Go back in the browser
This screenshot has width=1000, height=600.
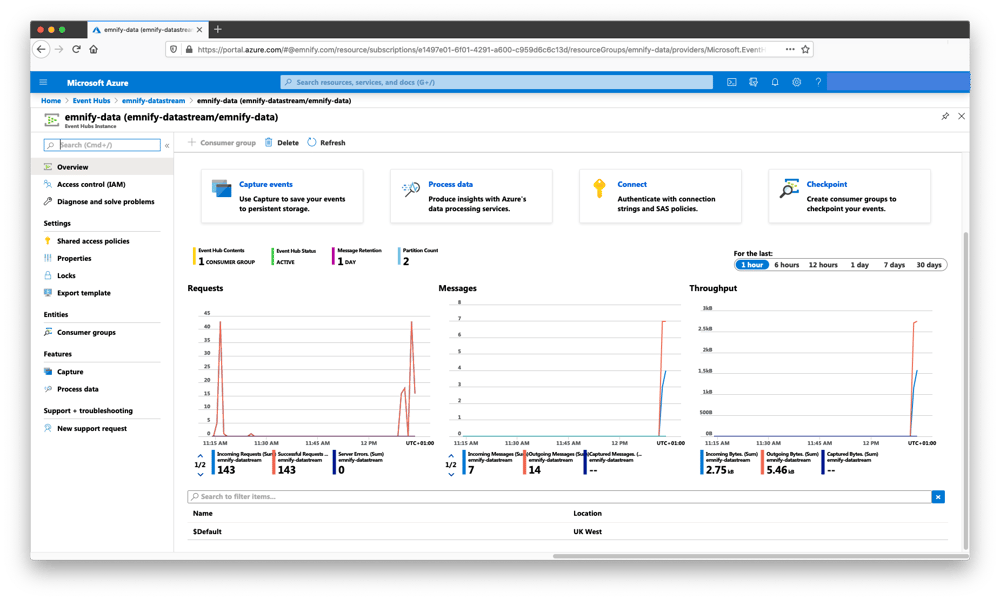tap(41, 49)
